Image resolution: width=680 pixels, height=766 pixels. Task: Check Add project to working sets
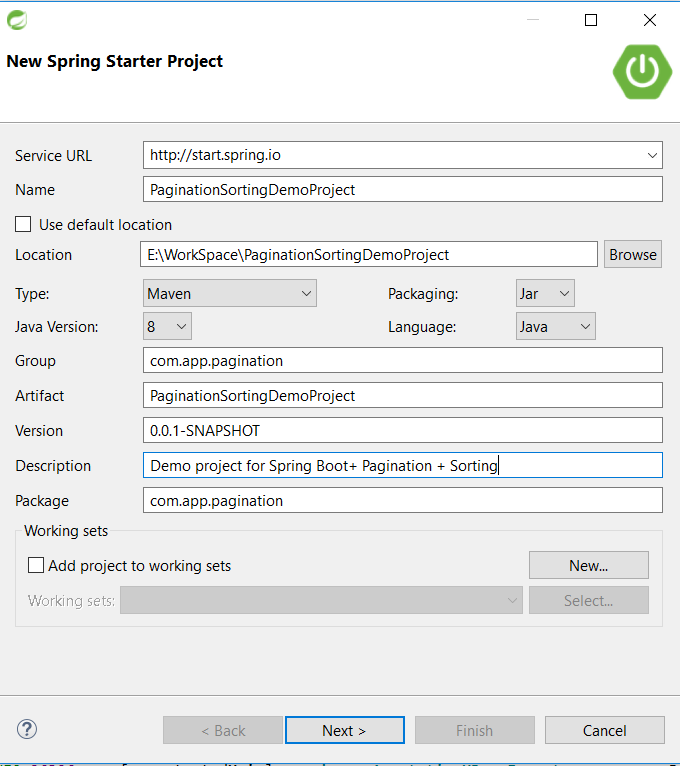tap(37, 565)
